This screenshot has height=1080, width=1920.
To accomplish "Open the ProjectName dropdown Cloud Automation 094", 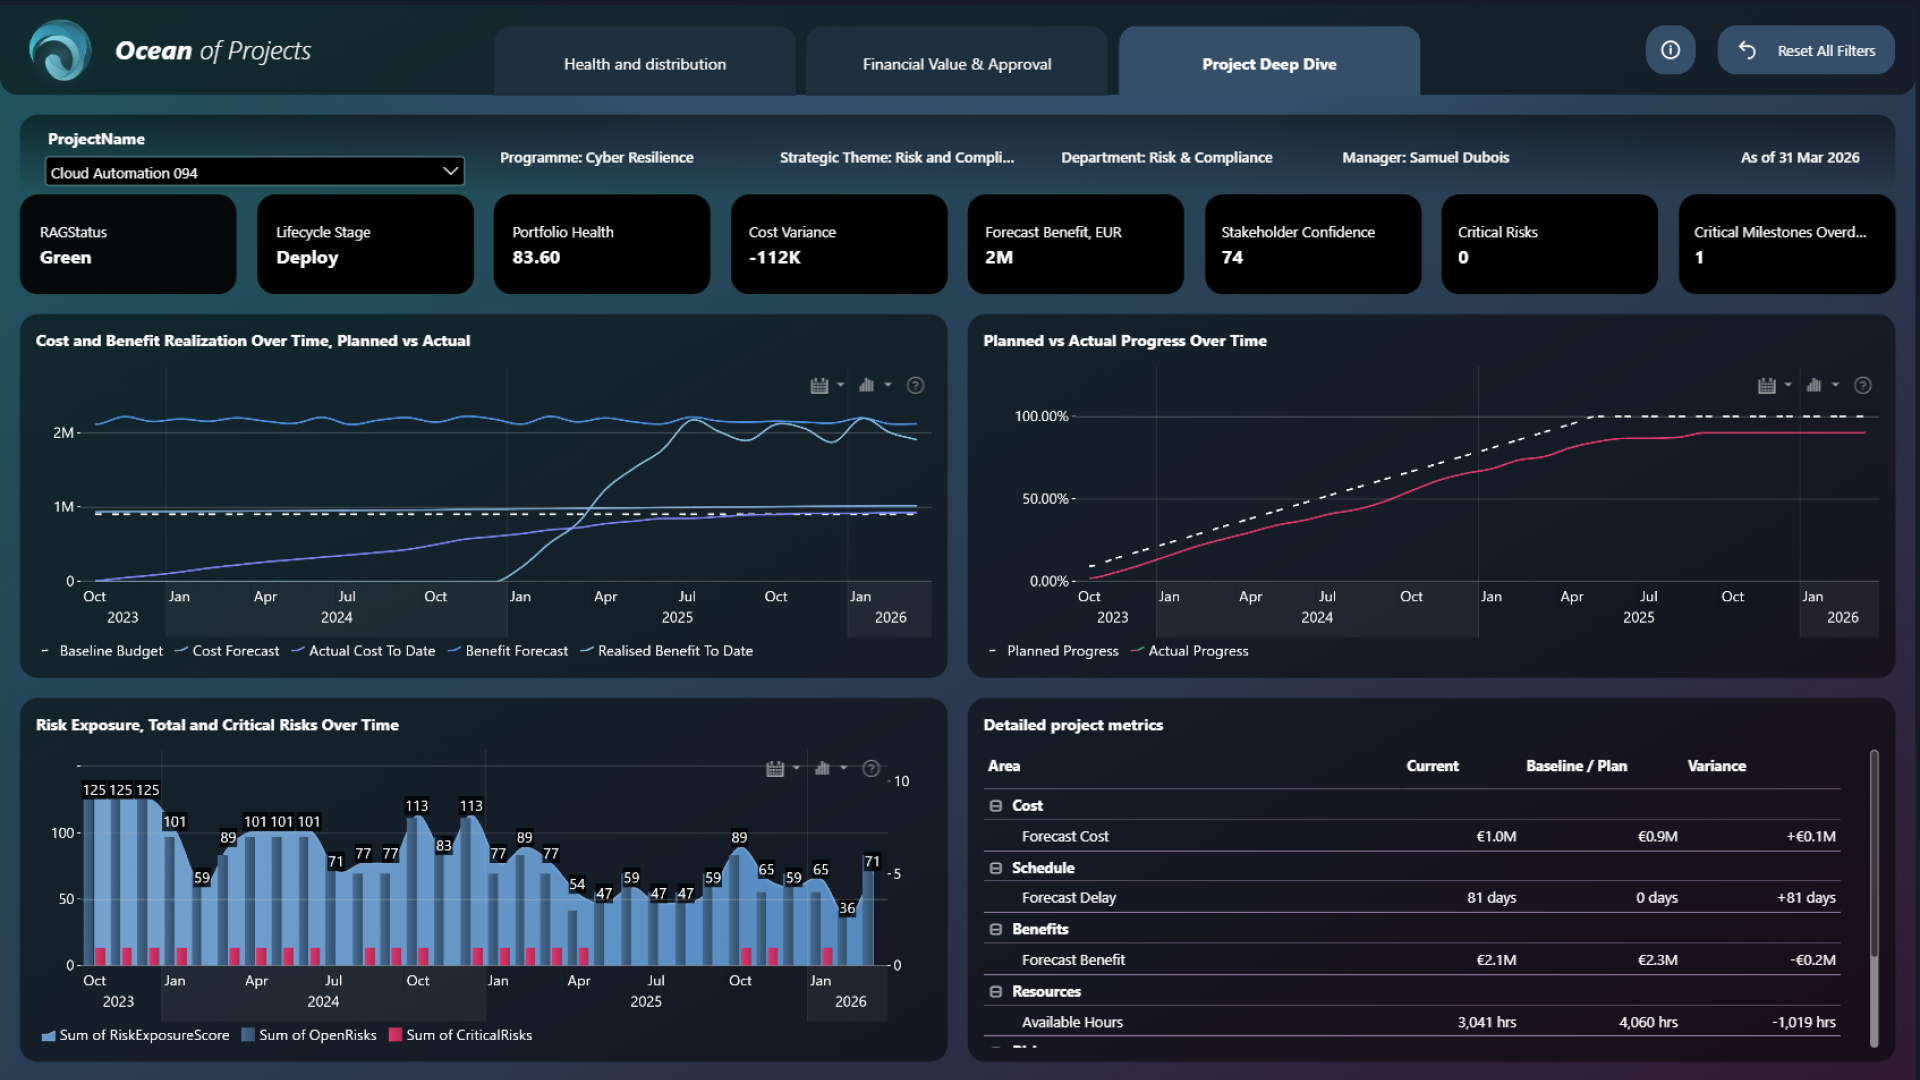I will pyautogui.click(x=255, y=172).
